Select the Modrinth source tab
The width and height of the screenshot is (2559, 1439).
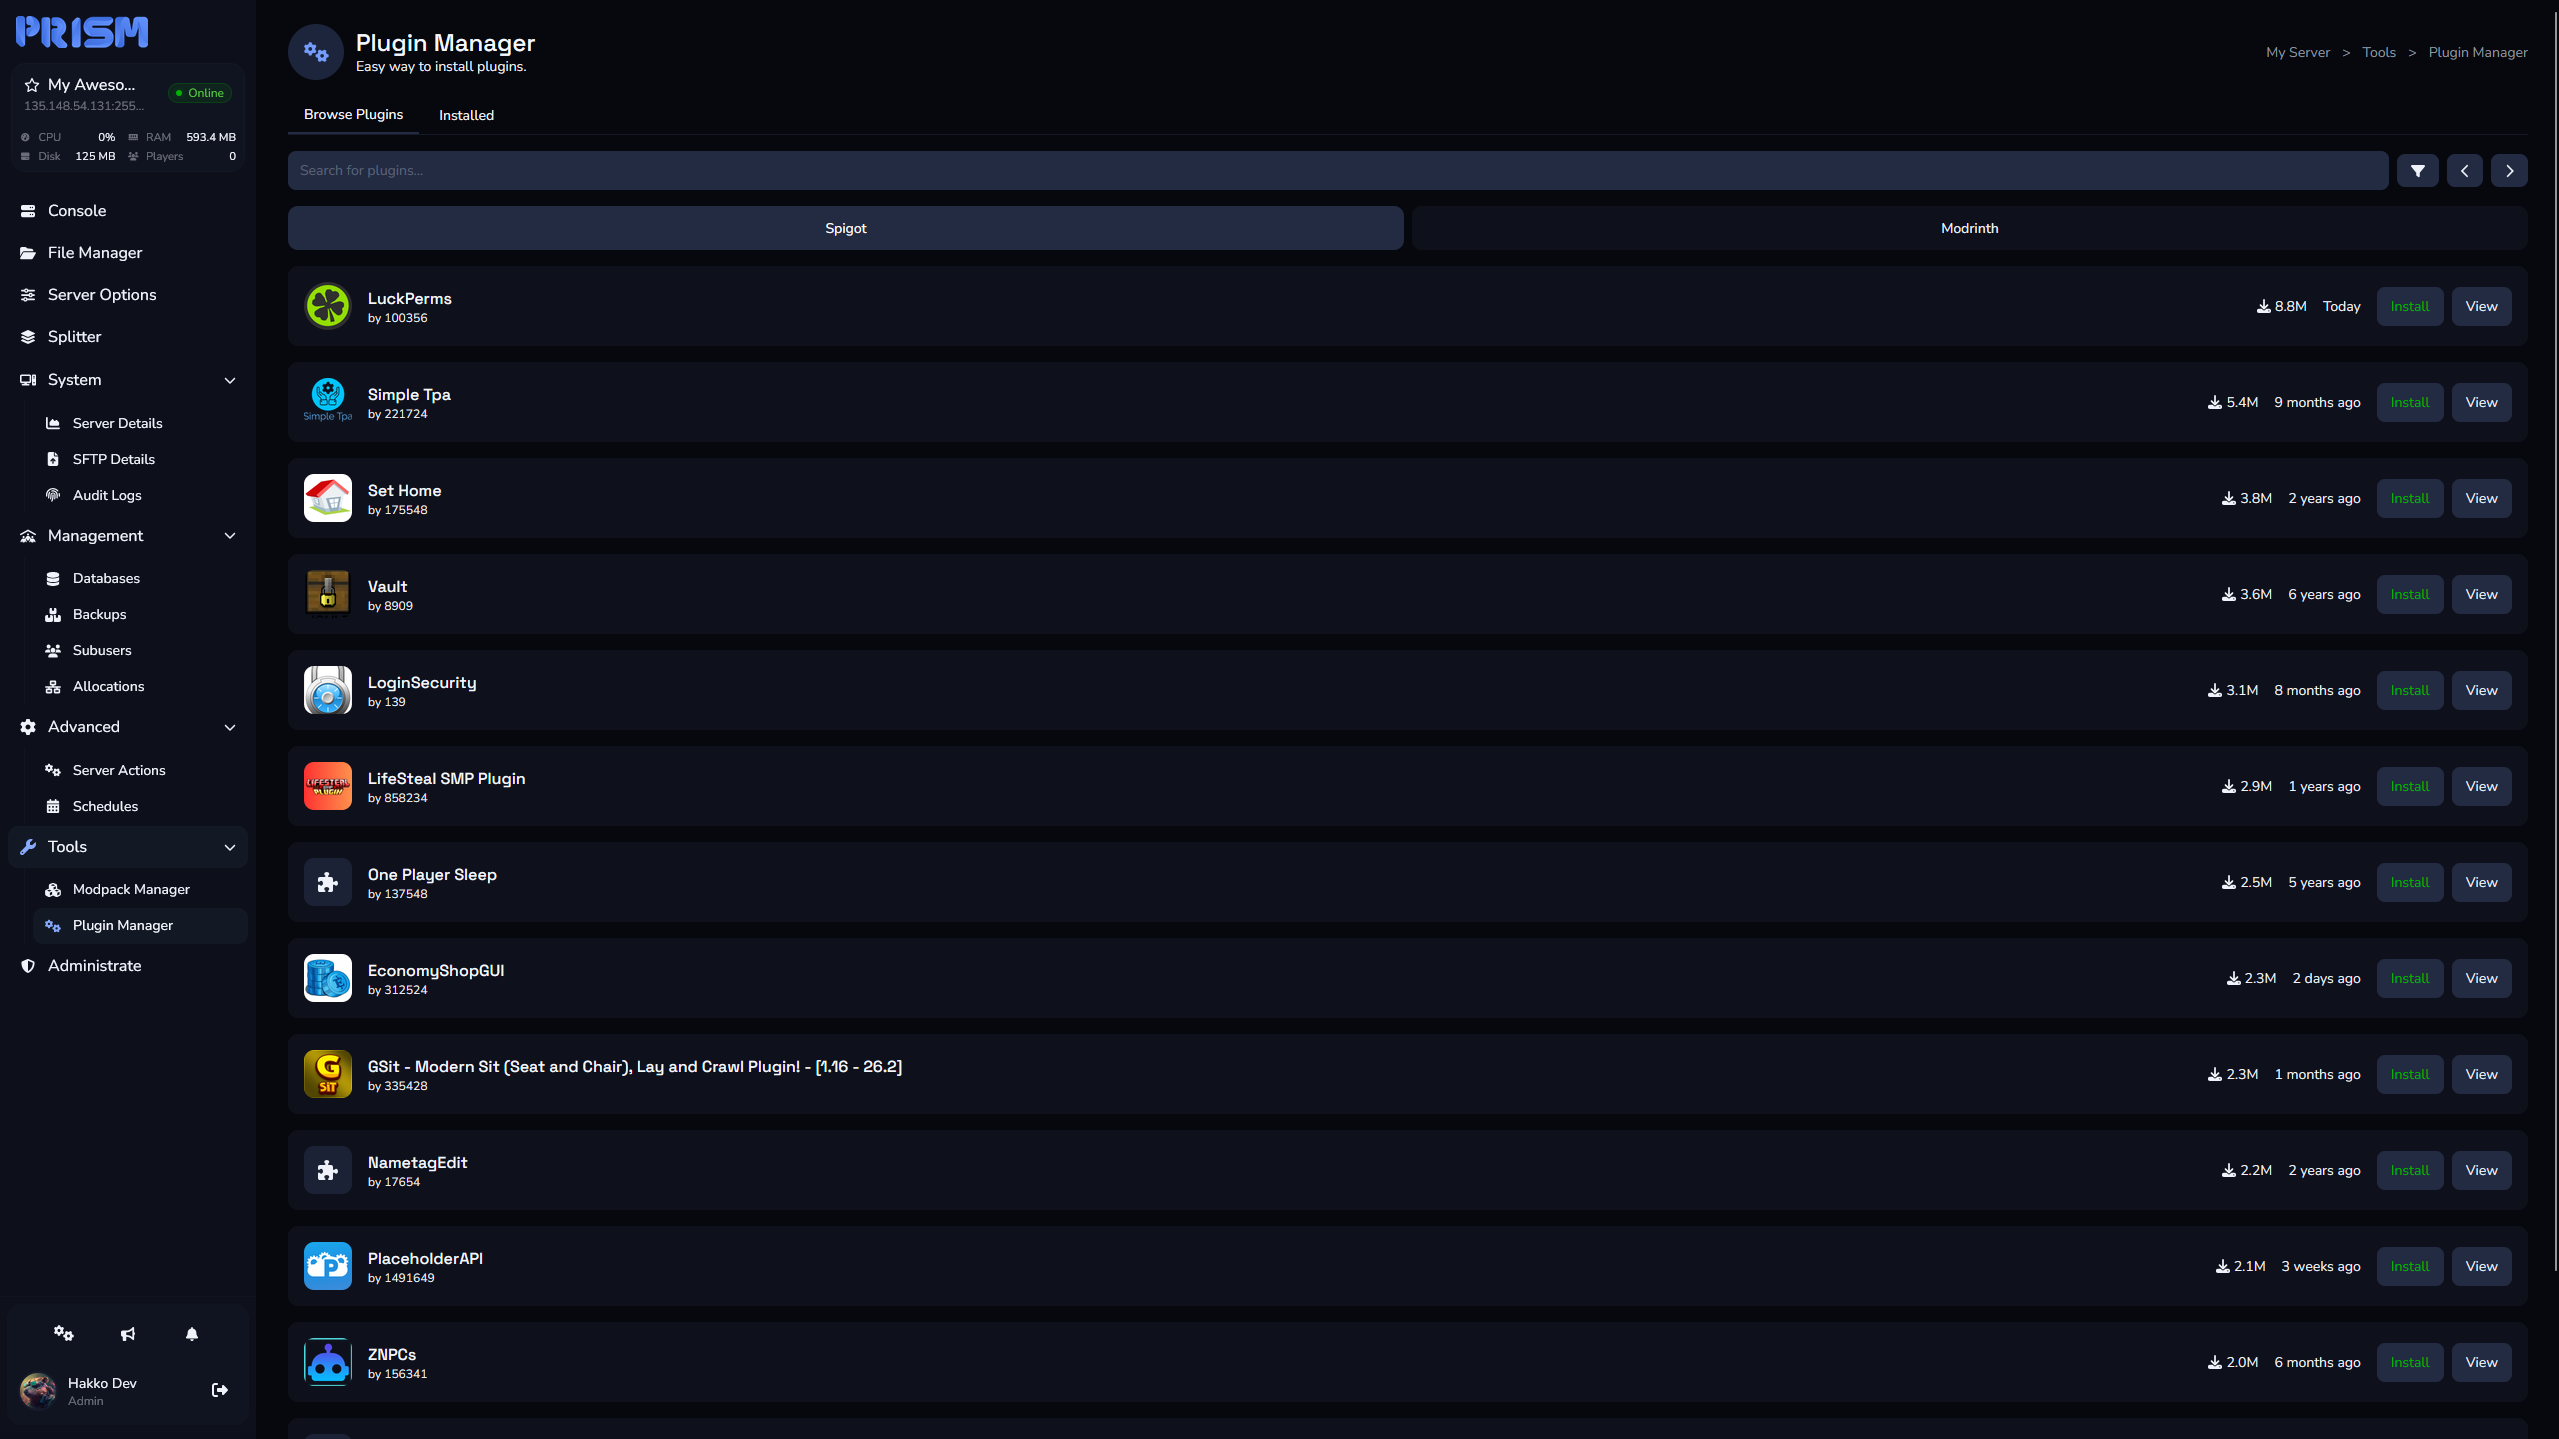(1970, 228)
